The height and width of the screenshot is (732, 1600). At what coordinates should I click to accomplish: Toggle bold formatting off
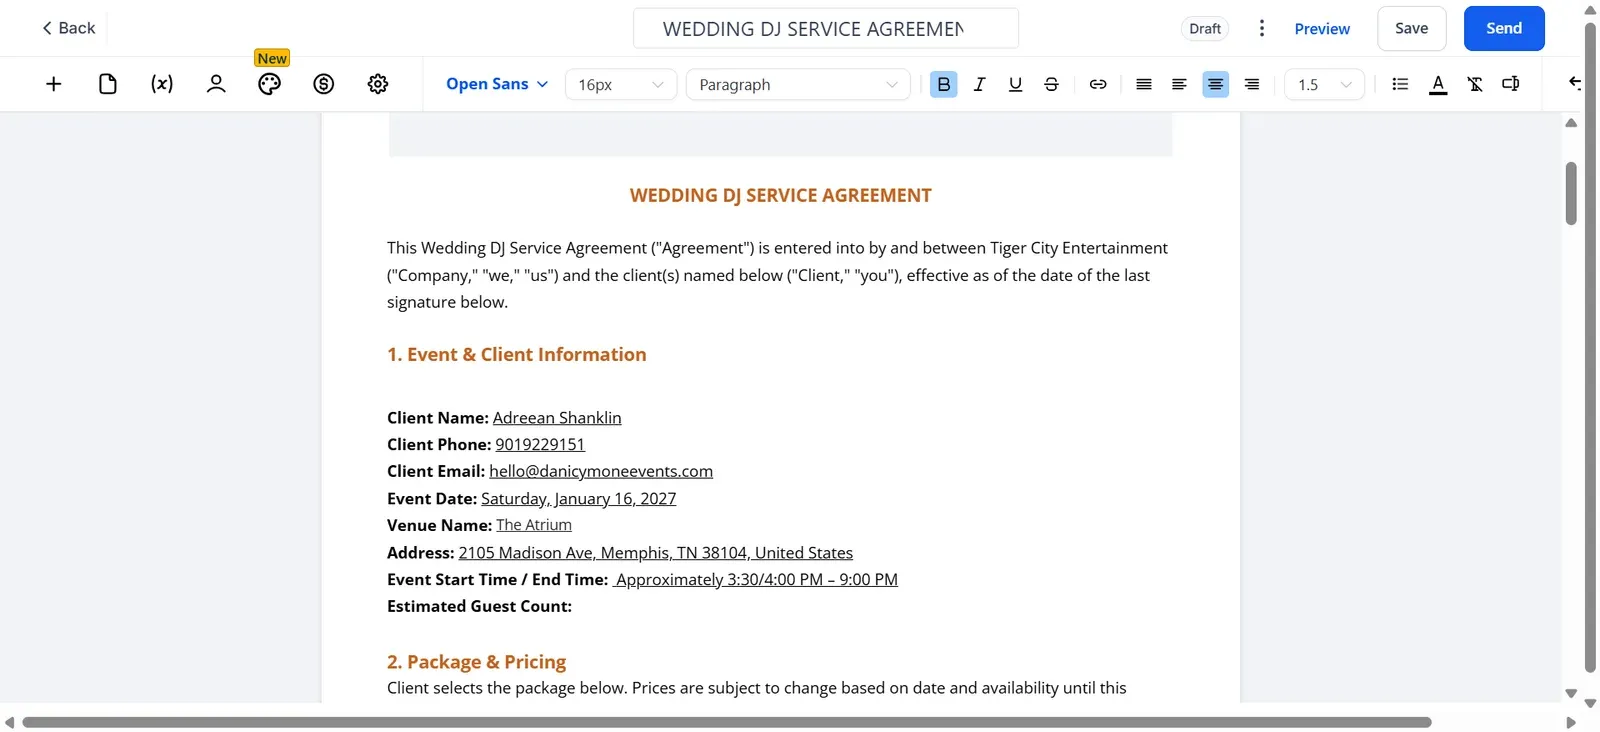pos(944,84)
